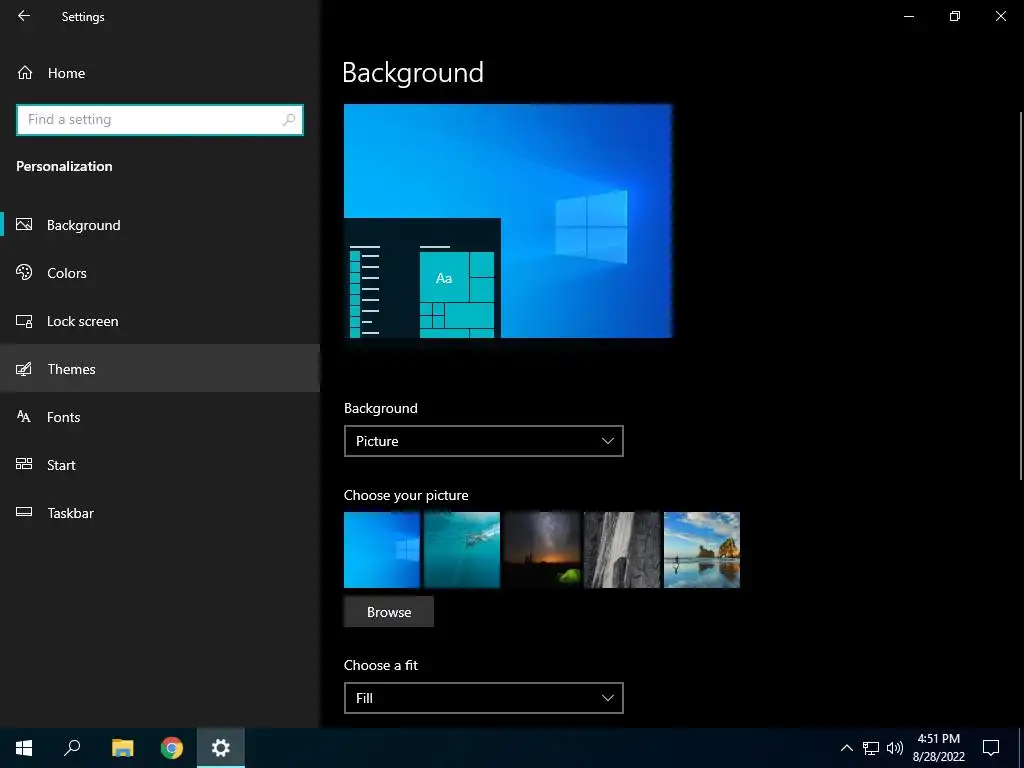Click the Show desktop sliver on the taskbar
Image resolution: width=1024 pixels, height=768 pixels.
click(x=1021, y=748)
